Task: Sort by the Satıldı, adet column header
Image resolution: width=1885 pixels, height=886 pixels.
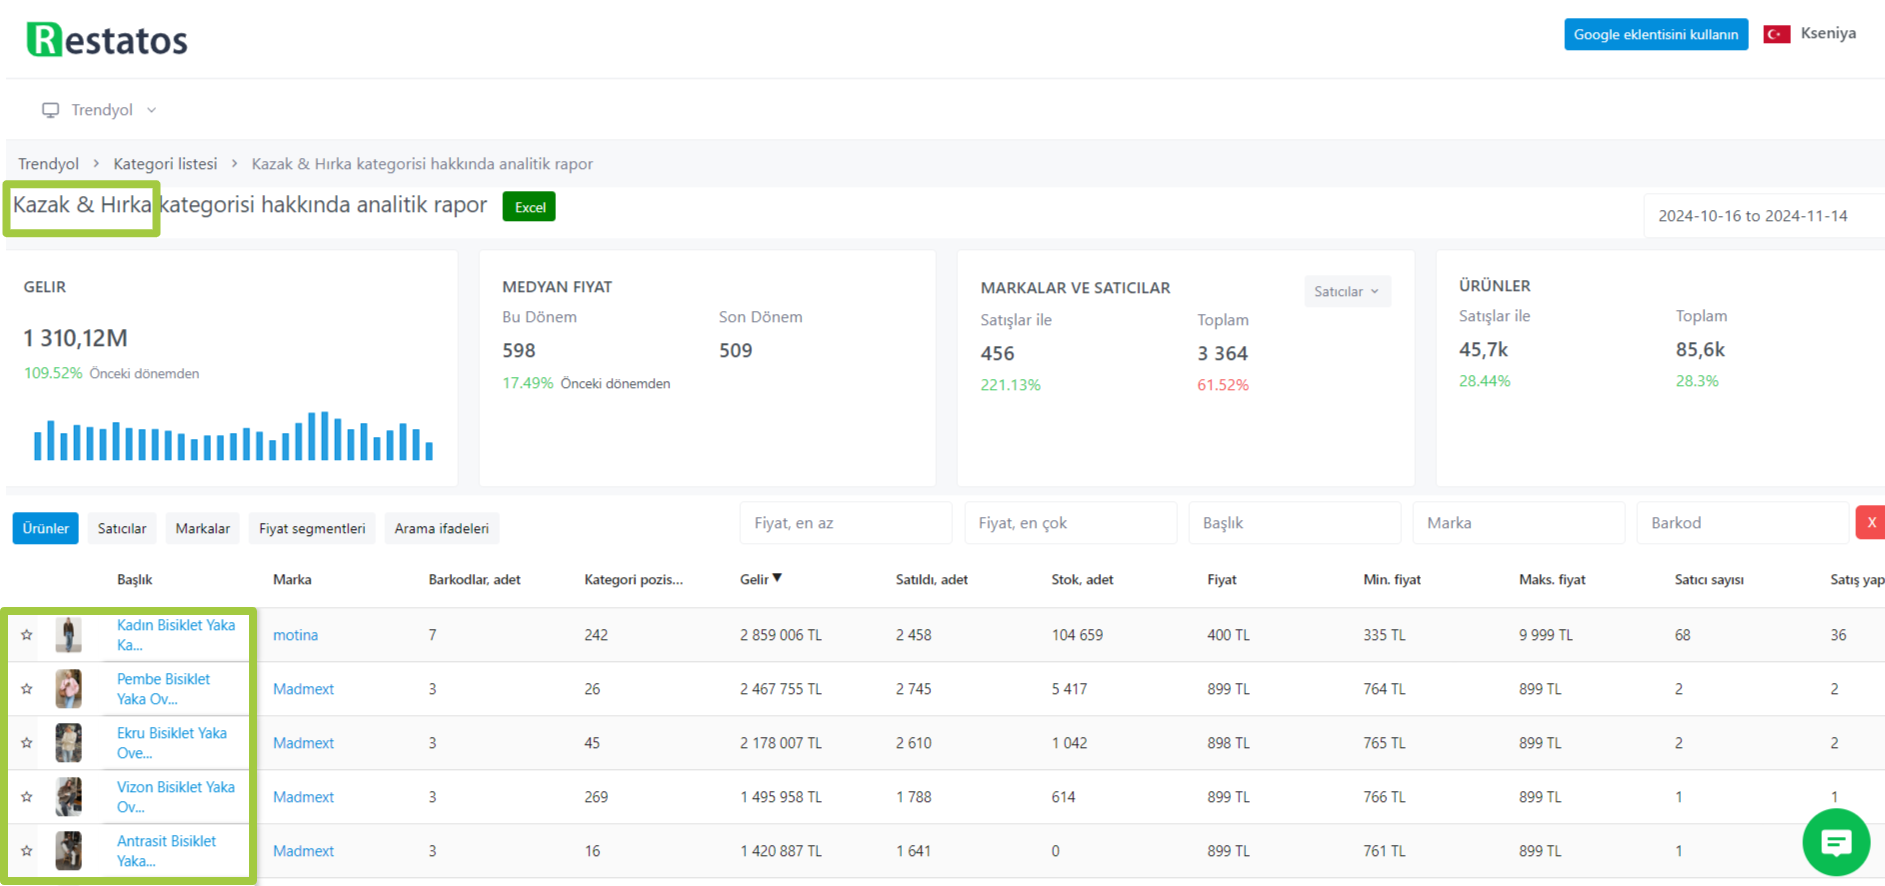Action: click(x=931, y=579)
